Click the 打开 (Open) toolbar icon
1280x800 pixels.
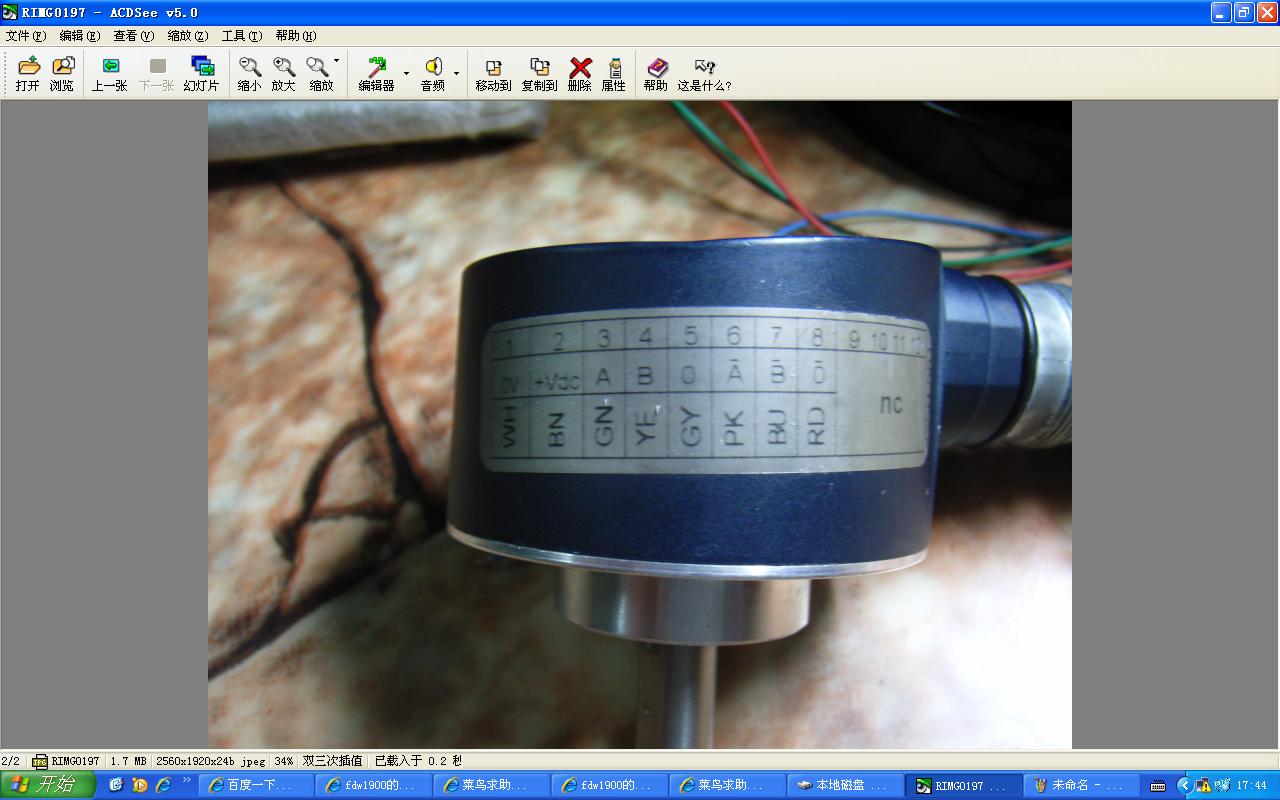[x=28, y=74]
